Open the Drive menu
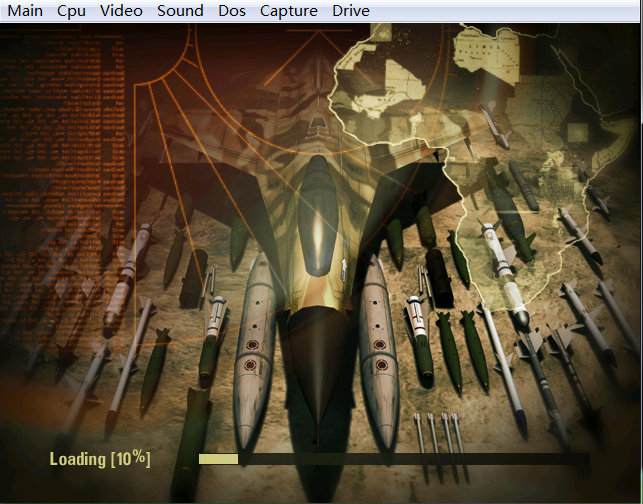Image resolution: width=643 pixels, height=504 pixels. tap(351, 11)
